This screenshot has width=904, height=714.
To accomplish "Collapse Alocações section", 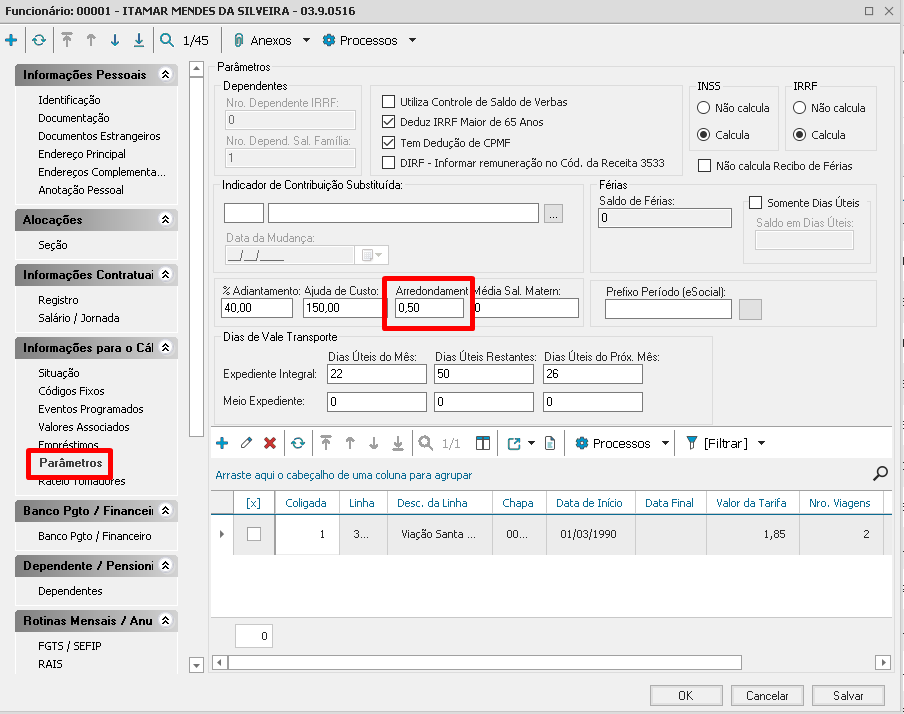I will (x=165, y=219).
